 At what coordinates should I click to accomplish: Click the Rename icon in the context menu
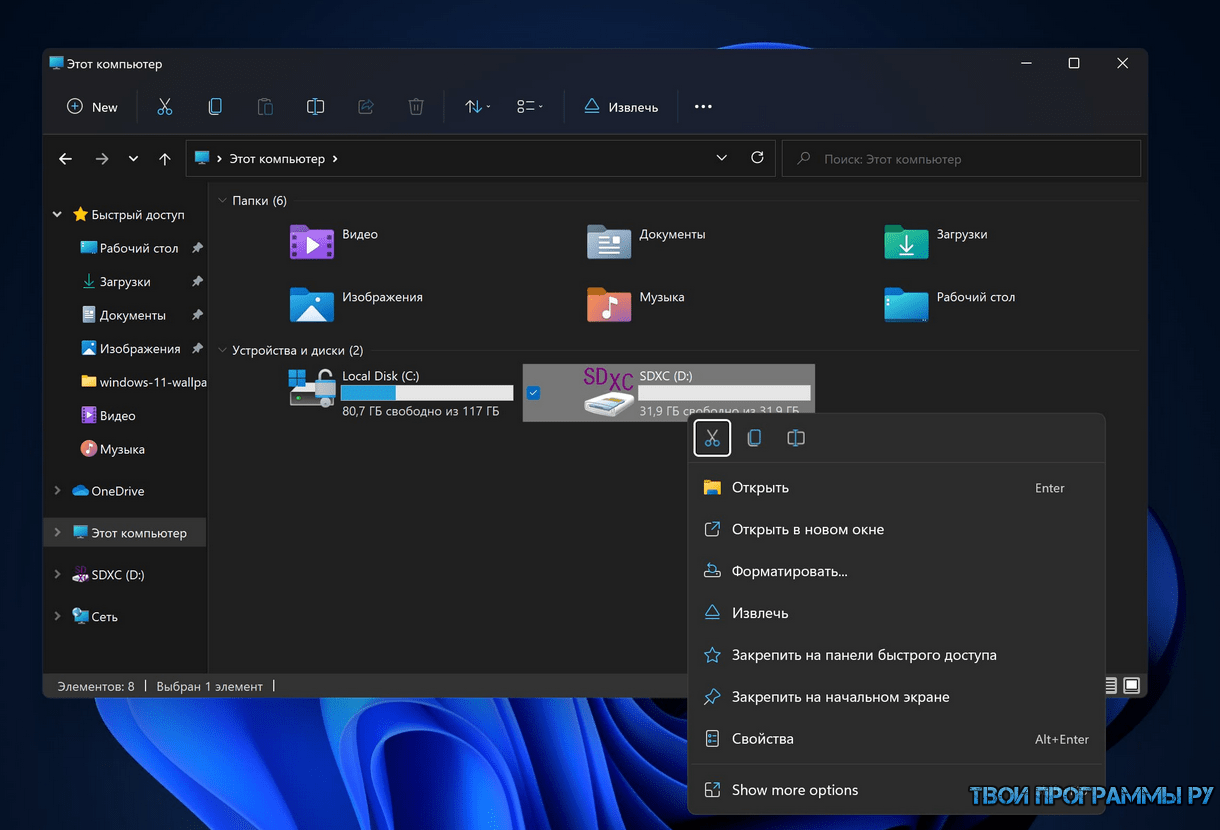796,438
